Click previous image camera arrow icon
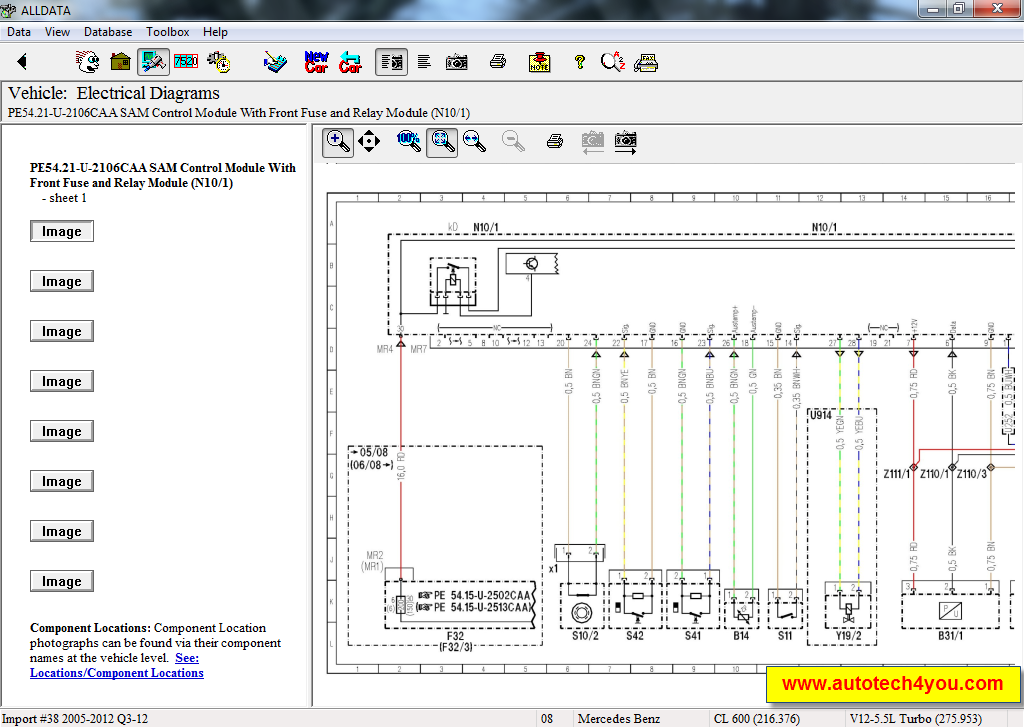 point(592,142)
